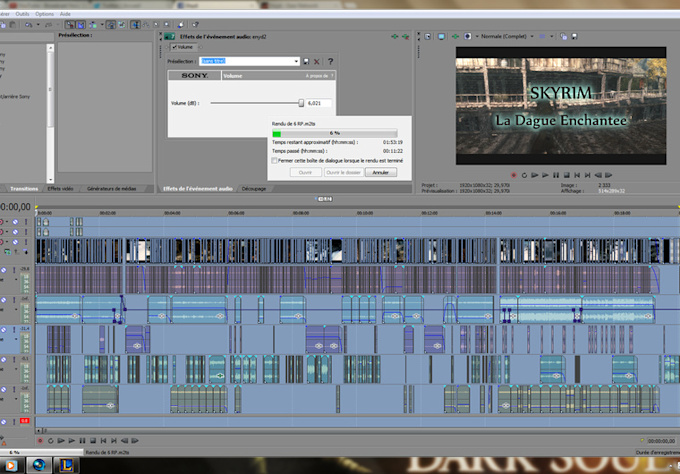Open the Split screen view dropdown arrow

tap(477, 36)
